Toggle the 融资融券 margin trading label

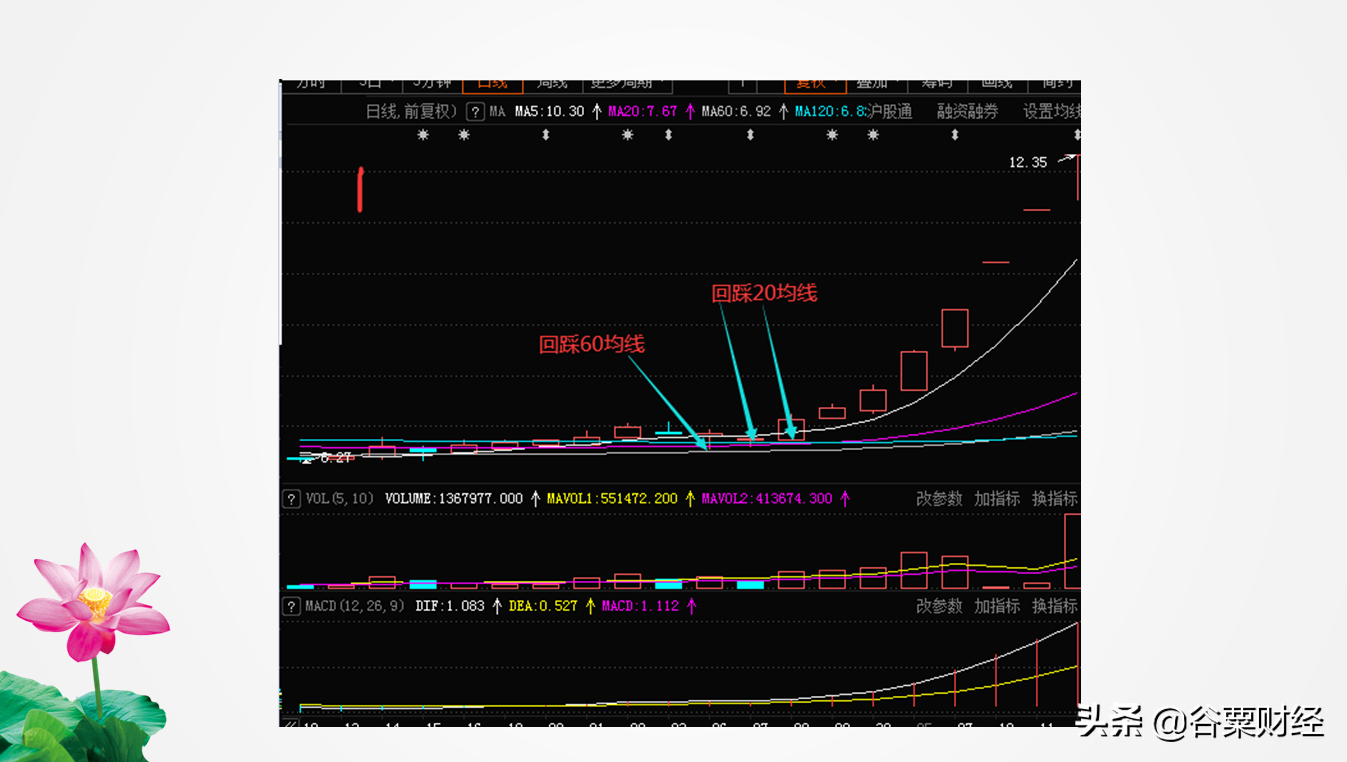click(x=967, y=111)
